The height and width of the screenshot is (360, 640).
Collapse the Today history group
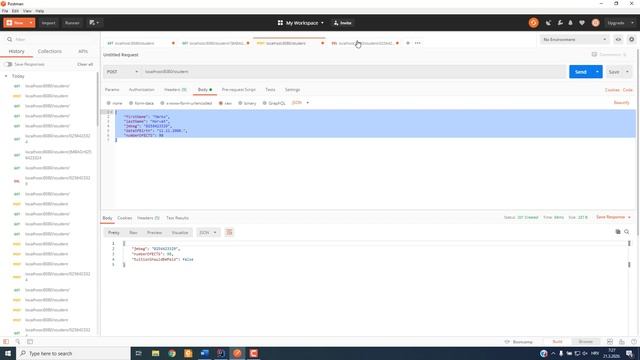pyautogui.click(x=6, y=76)
